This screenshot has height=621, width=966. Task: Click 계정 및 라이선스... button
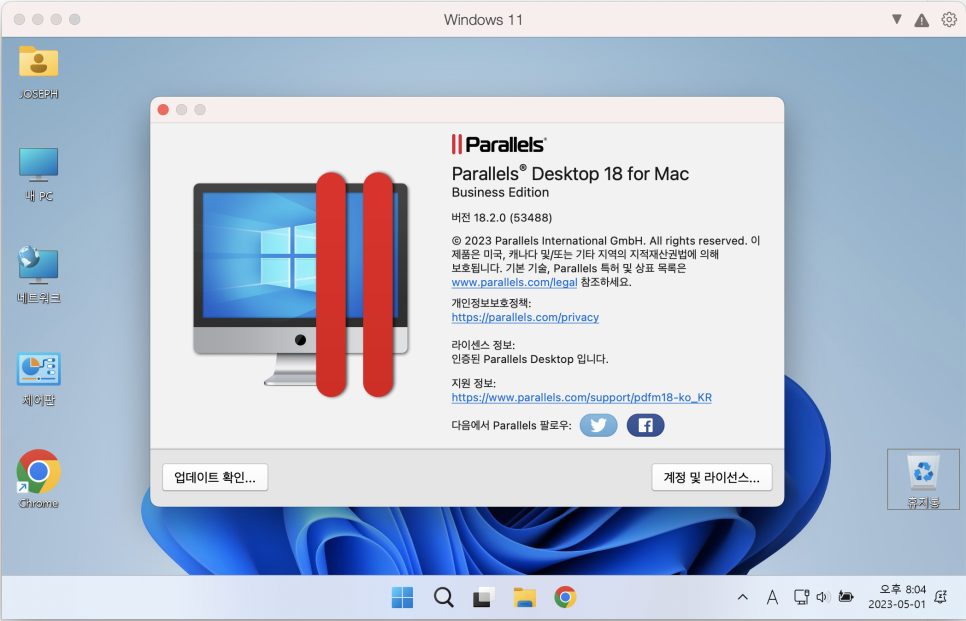(x=712, y=477)
